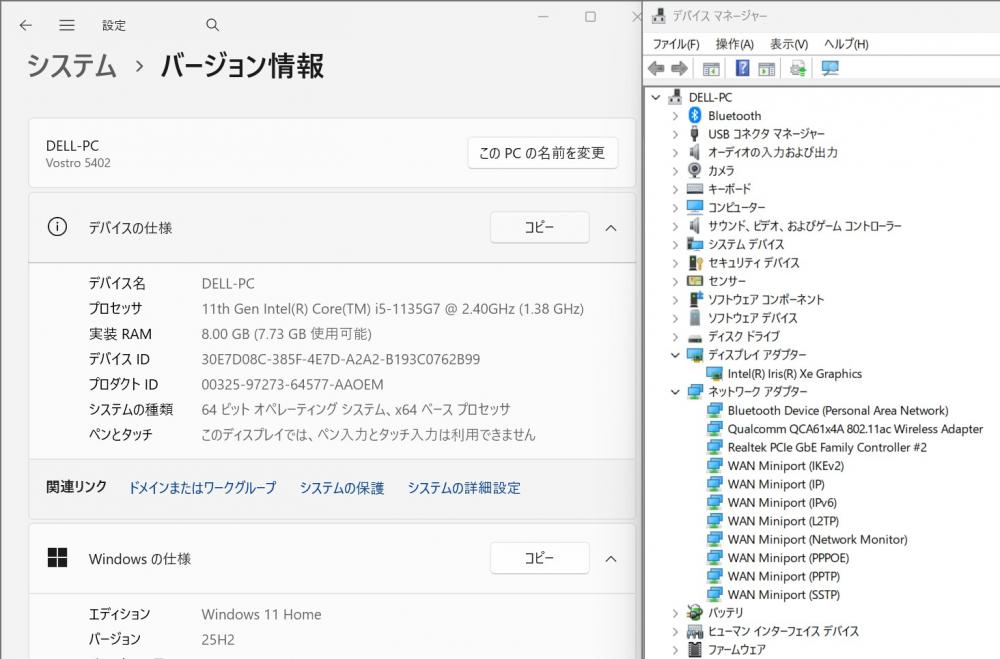Click the back arrow in Settings
This screenshot has height=659, width=1000.
(x=26, y=25)
